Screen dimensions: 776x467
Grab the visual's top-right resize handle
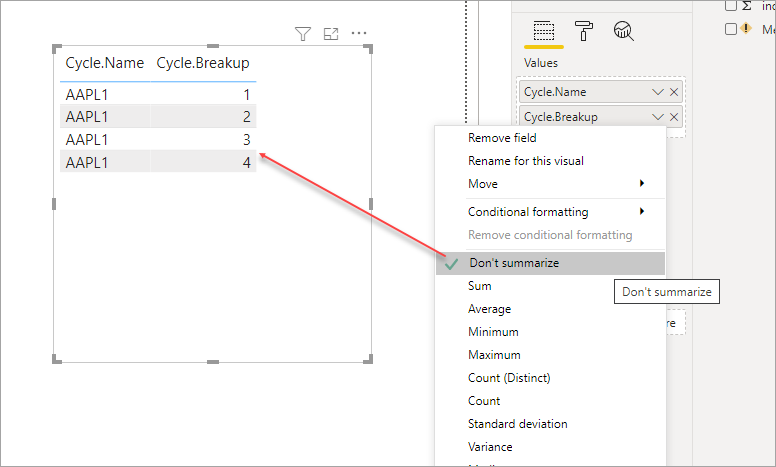pos(368,48)
